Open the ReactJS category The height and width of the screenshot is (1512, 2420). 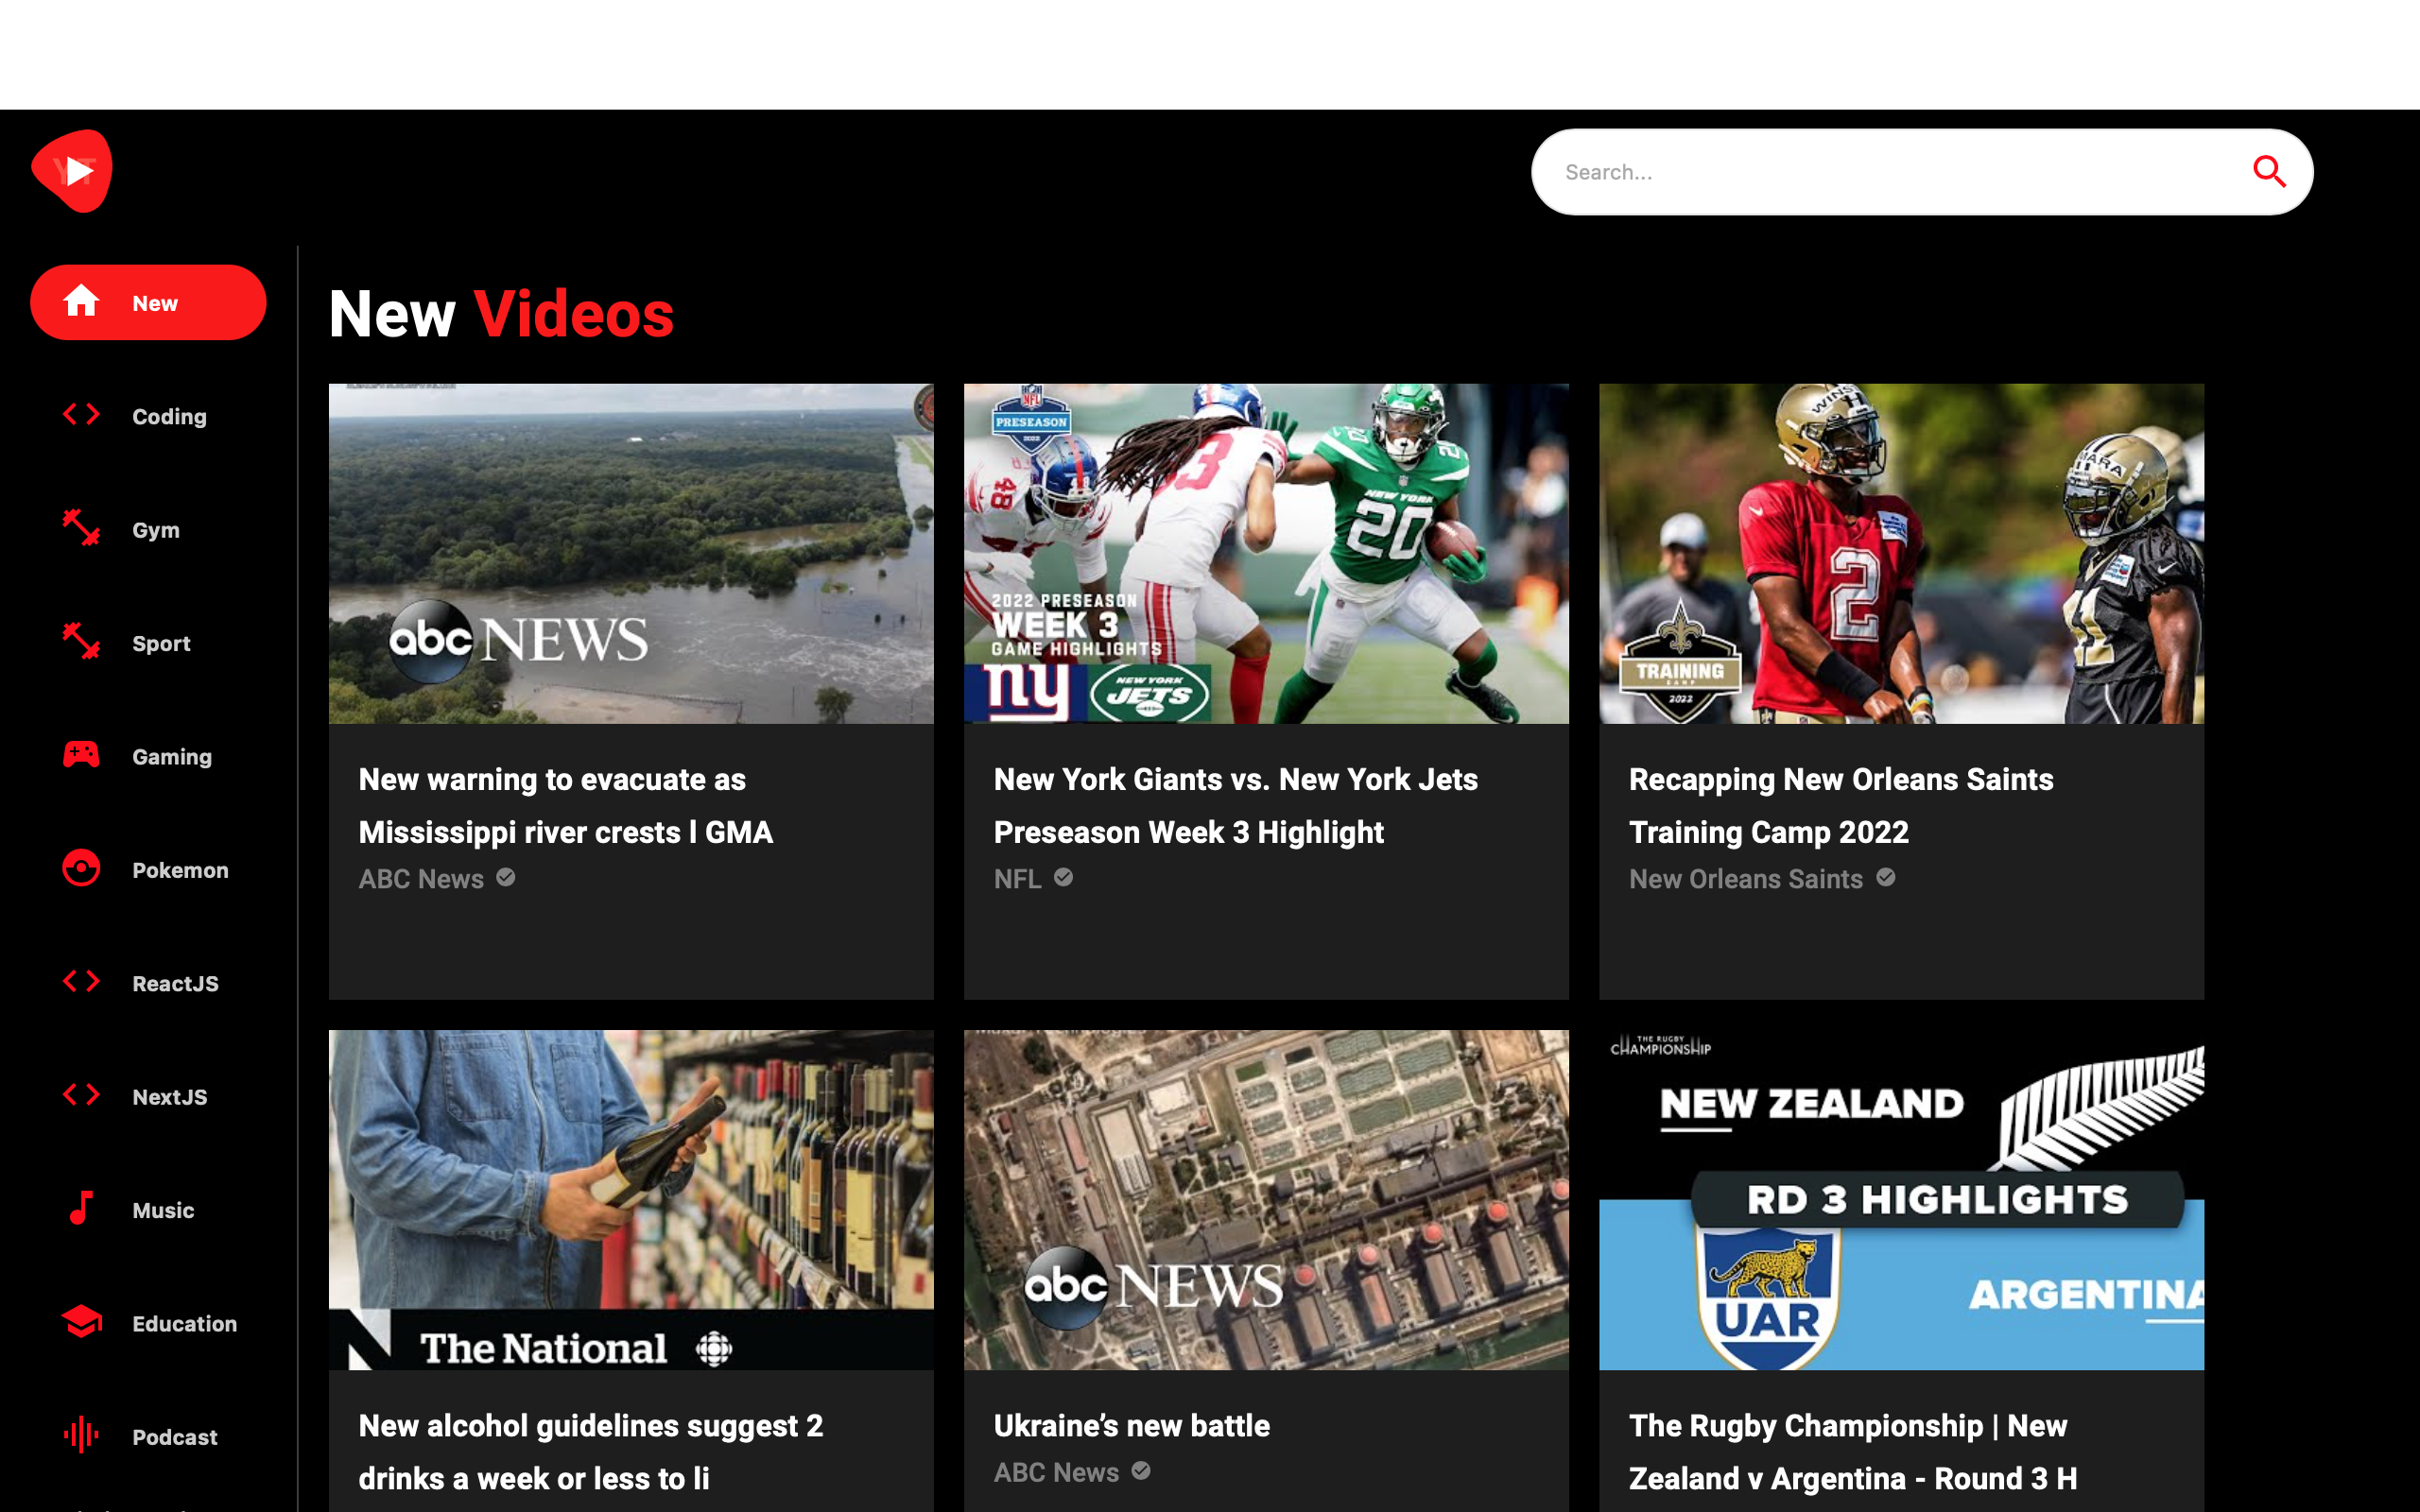click(x=148, y=983)
